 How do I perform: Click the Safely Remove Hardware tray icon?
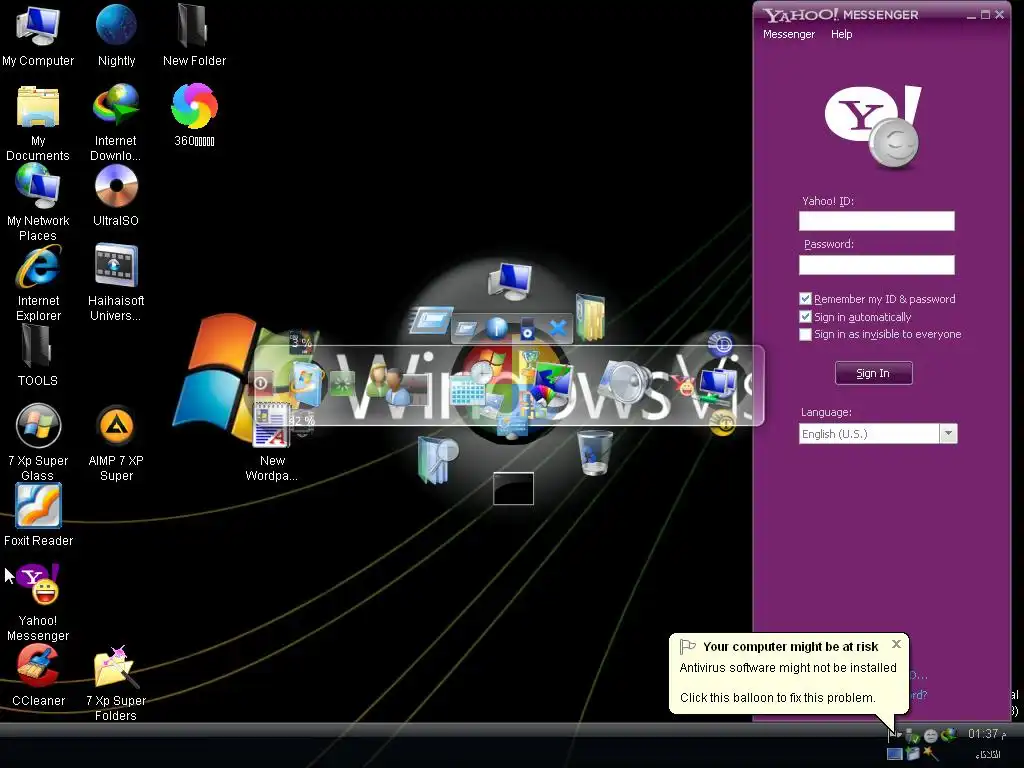pos(912,736)
